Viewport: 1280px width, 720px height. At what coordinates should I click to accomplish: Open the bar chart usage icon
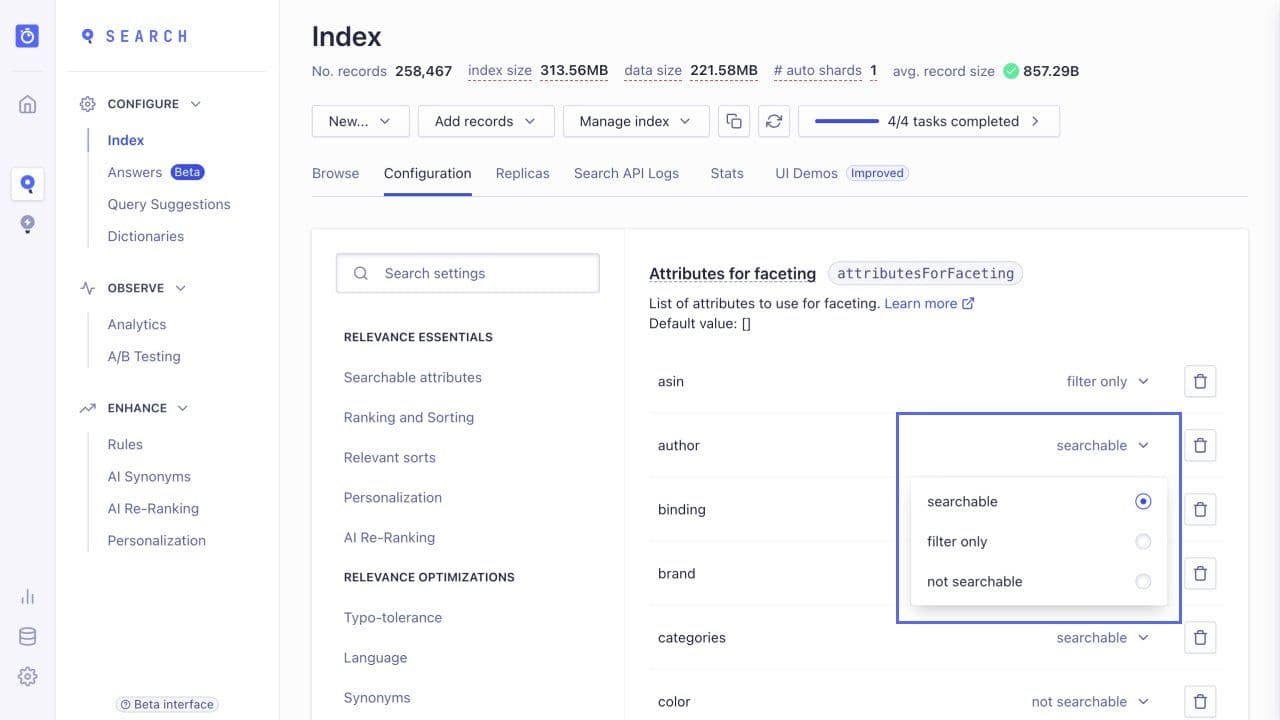coord(28,597)
